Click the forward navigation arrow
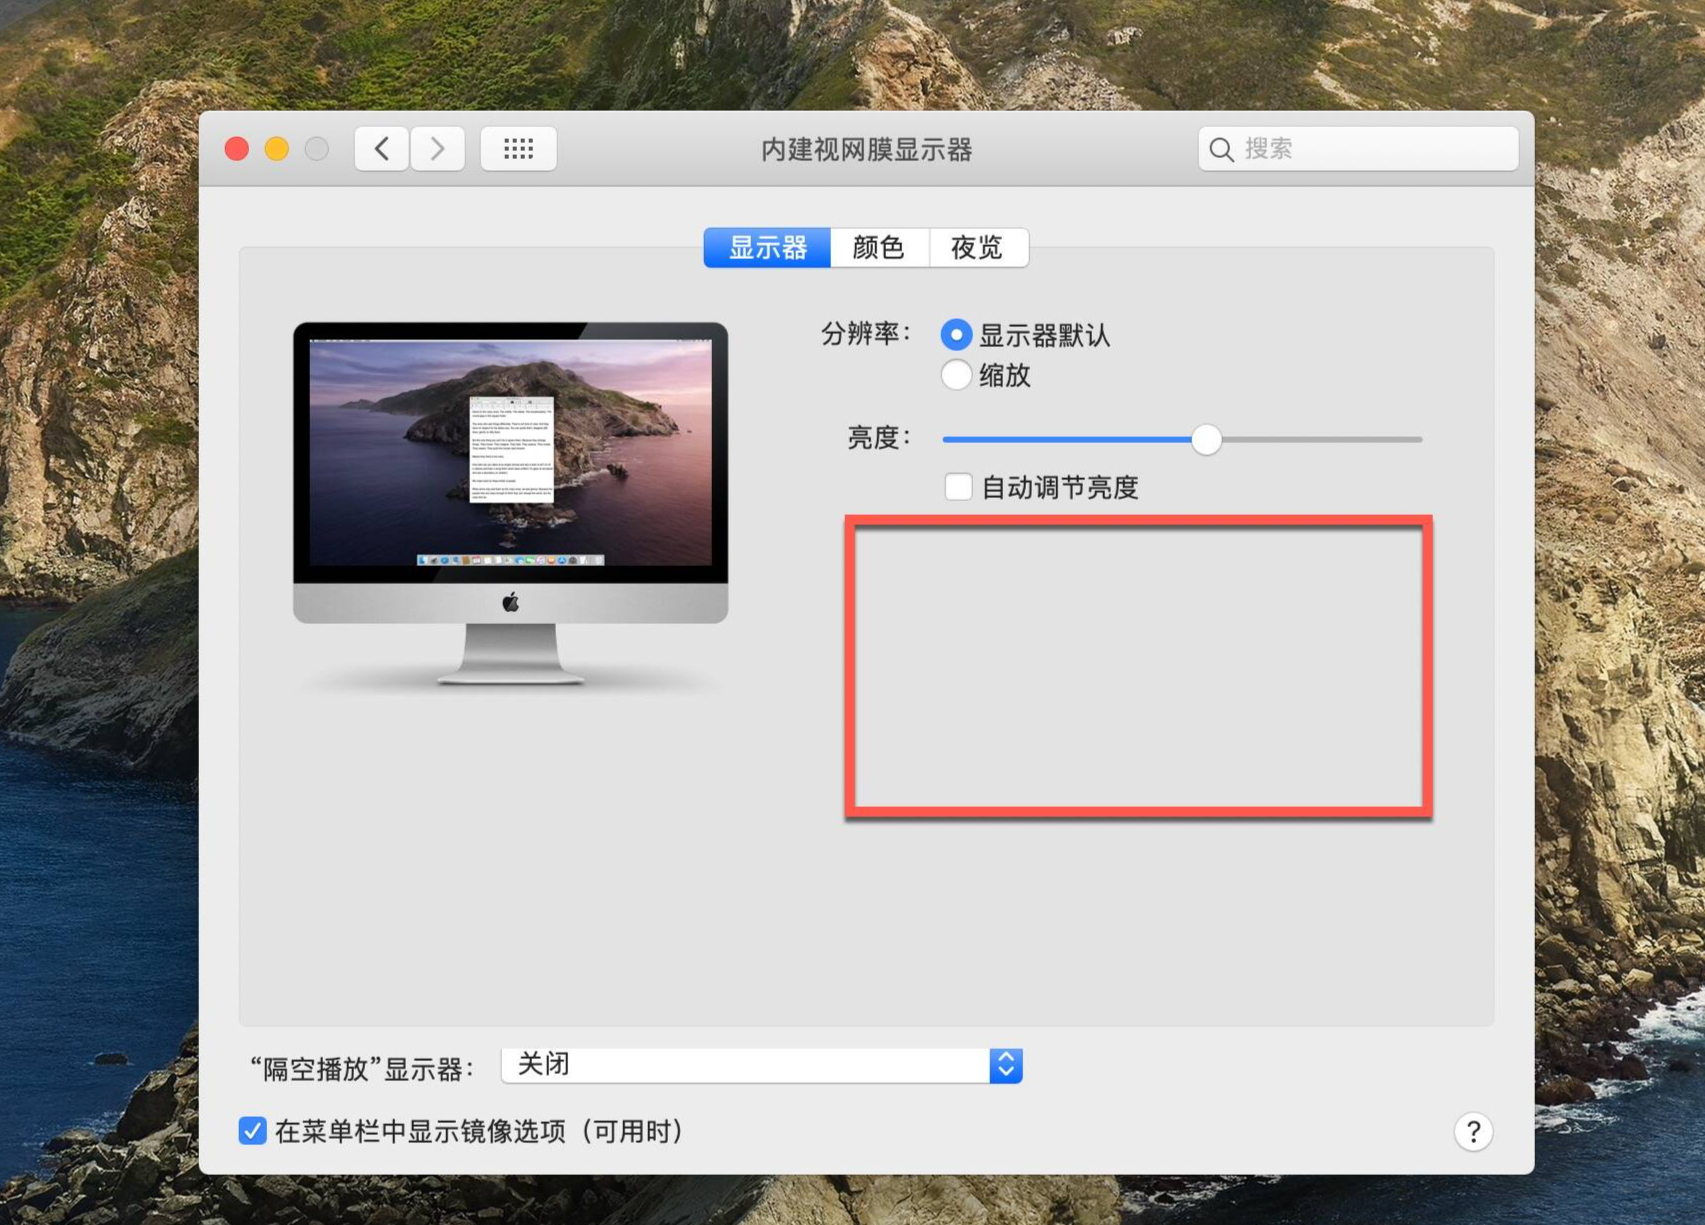 click(x=438, y=148)
